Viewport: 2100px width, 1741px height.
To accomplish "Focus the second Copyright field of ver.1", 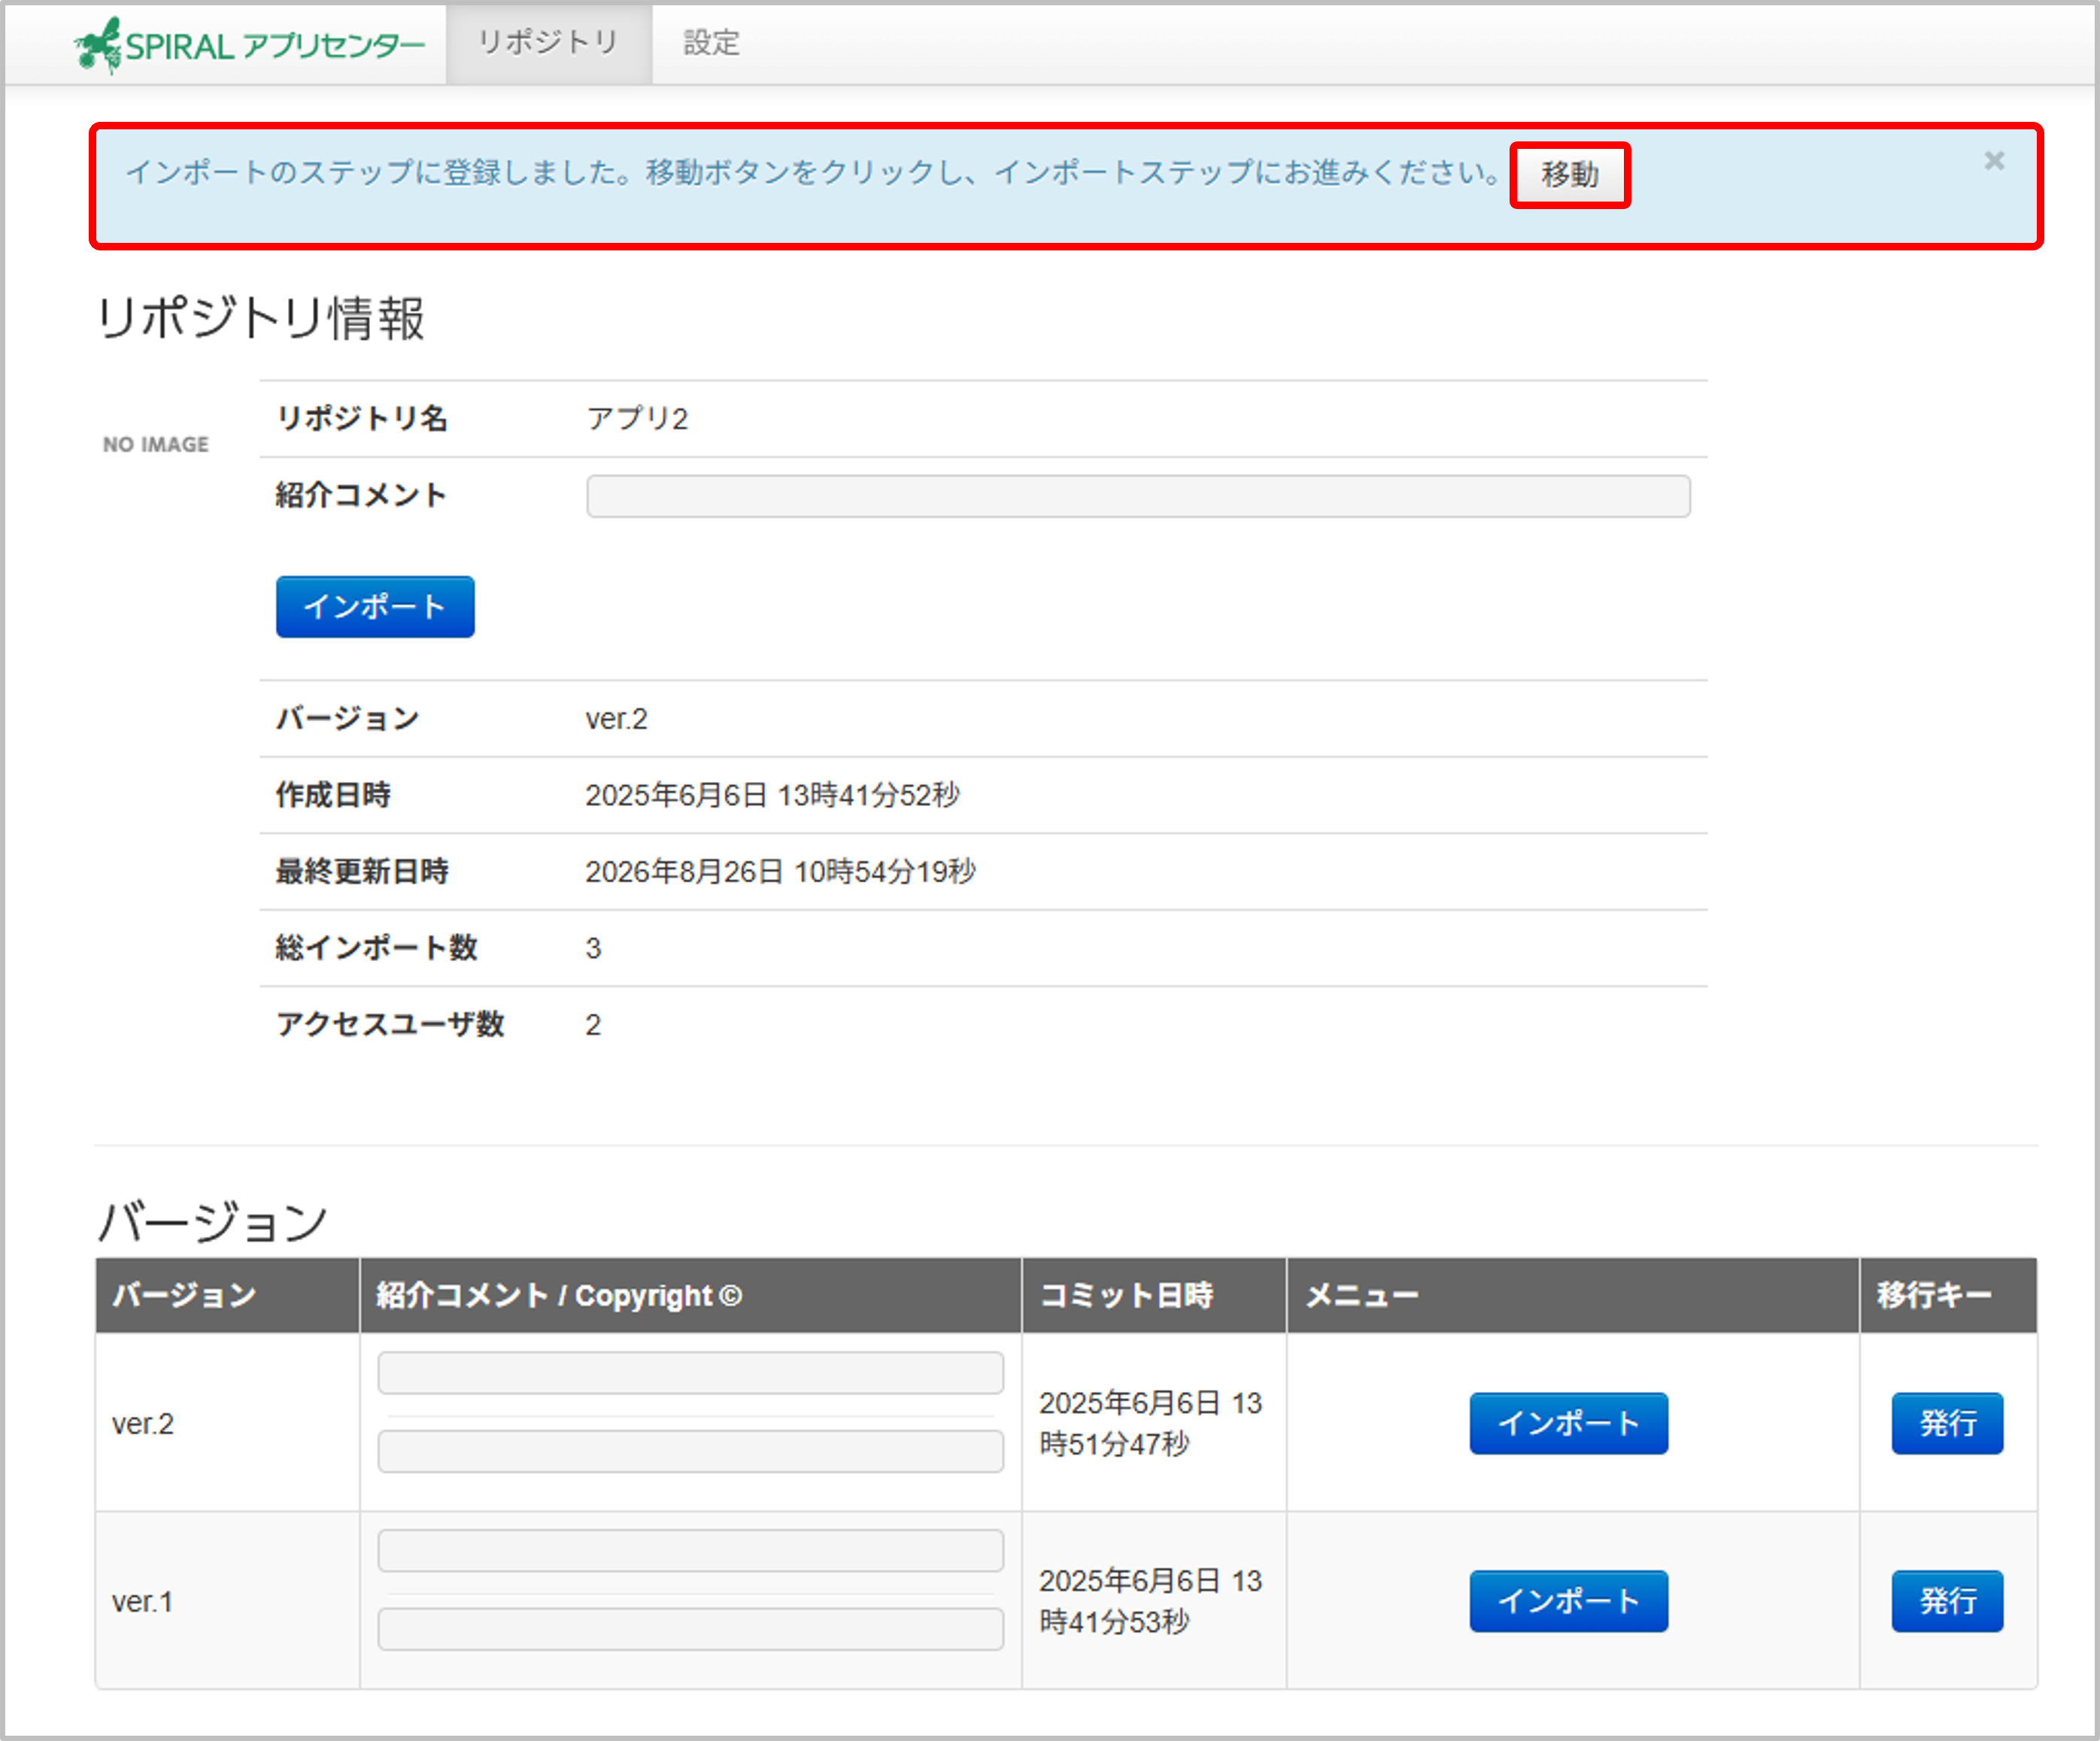I will (x=690, y=1629).
